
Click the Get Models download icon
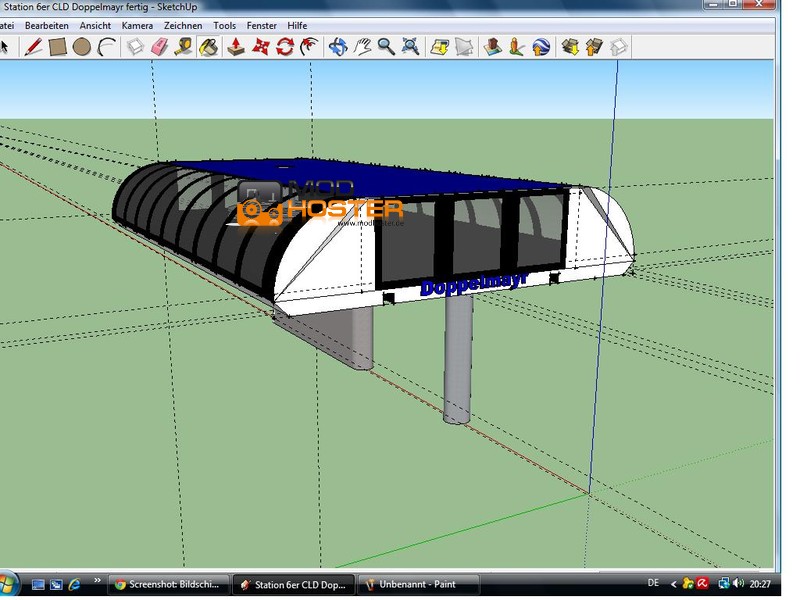point(570,47)
